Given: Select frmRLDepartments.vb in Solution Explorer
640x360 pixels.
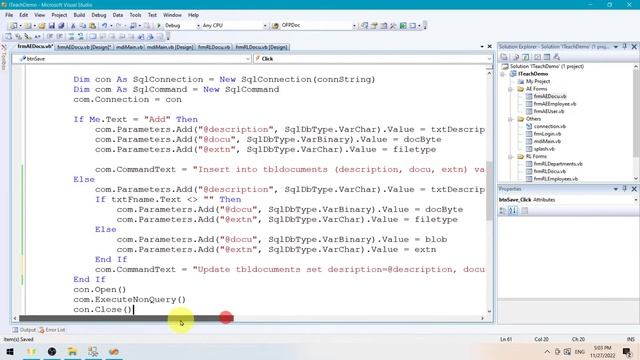Looking at the screenshot, I should (558, 164).
